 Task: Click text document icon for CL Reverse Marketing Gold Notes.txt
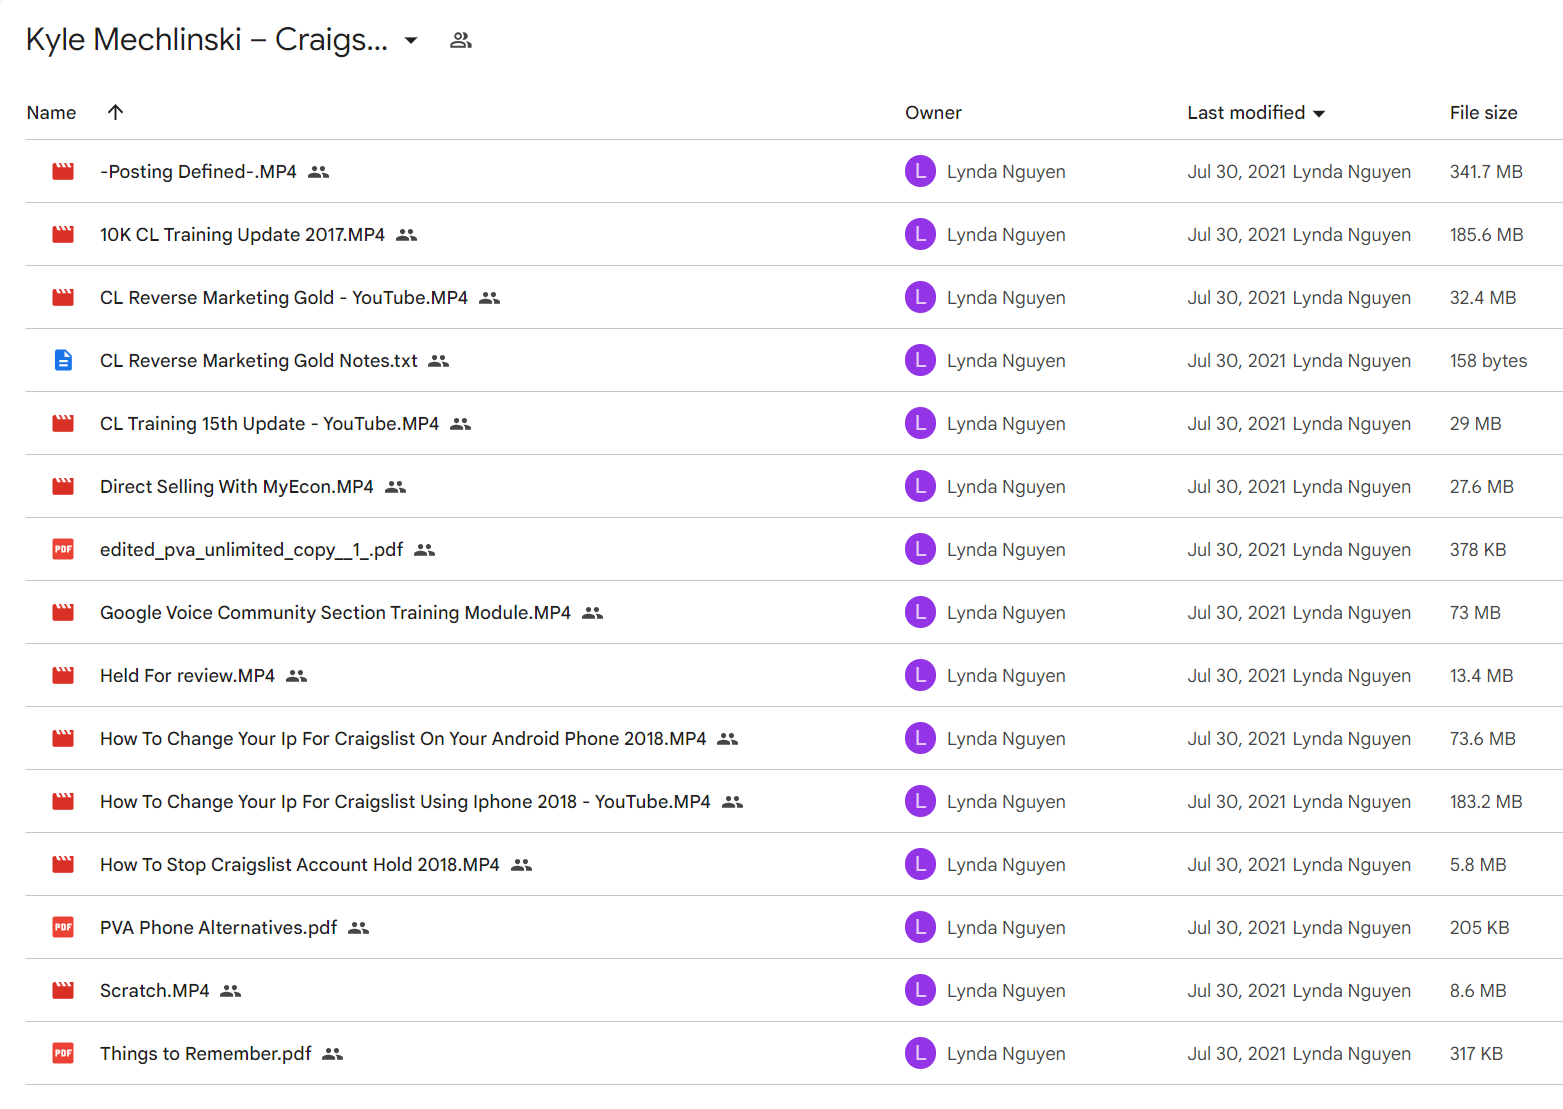click(x=63, y=360)
